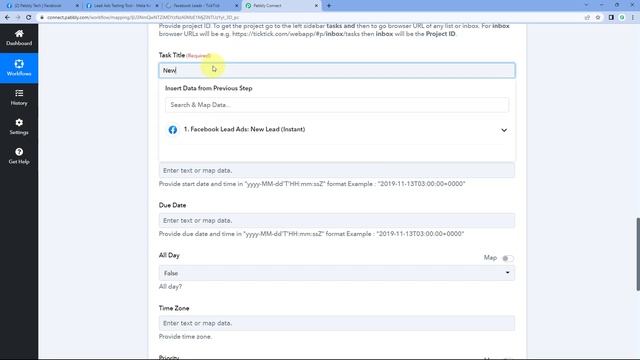Click into the Task Title field
The image size is (640, 360).
(x=337, y=70)
